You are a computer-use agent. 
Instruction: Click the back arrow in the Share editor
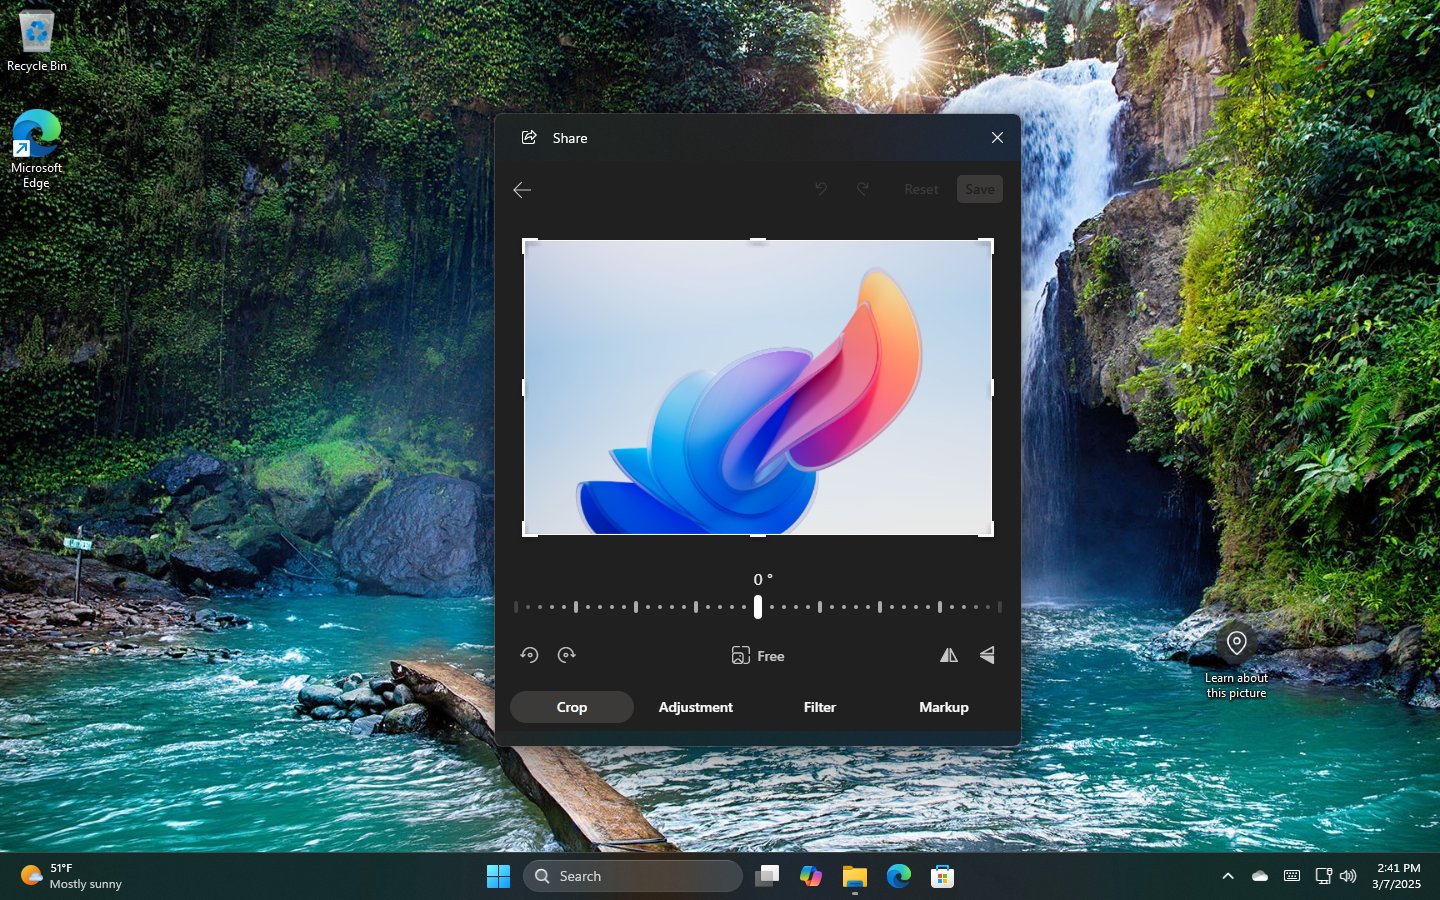[522, 189]
